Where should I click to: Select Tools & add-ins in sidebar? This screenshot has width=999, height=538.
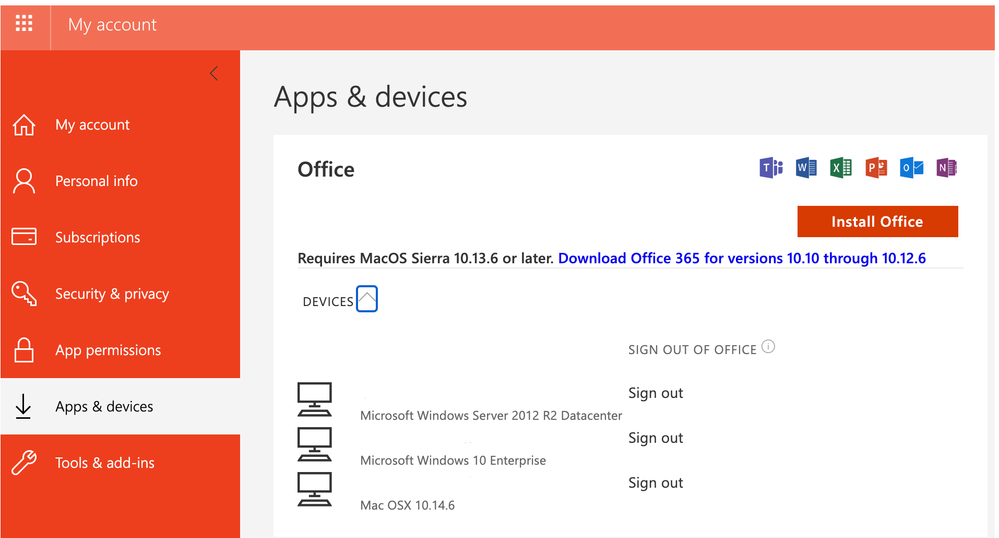tap(104, 463)
